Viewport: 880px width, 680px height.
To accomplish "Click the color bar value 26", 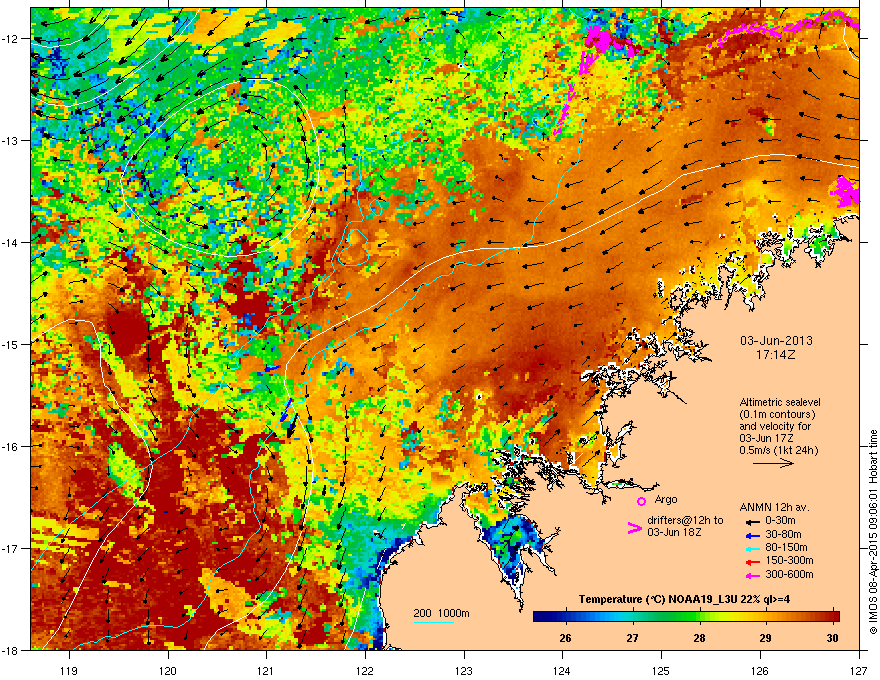I will (x=566, y=638).
